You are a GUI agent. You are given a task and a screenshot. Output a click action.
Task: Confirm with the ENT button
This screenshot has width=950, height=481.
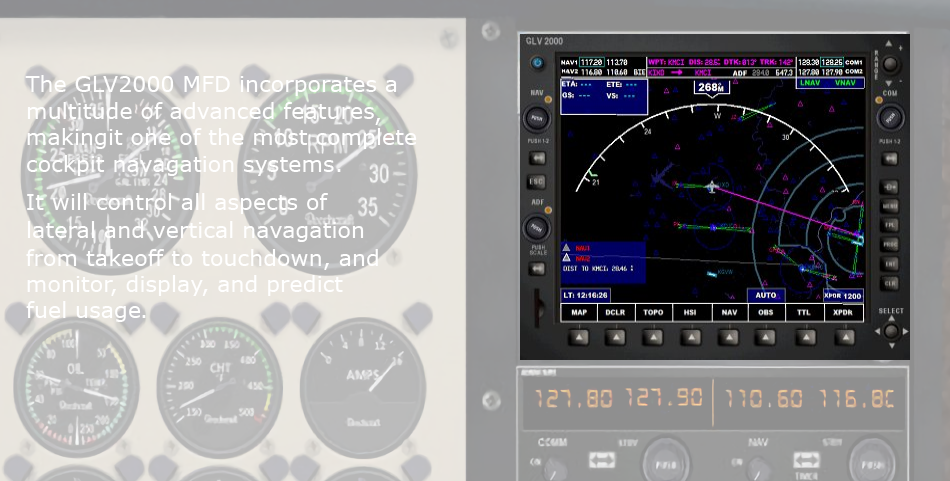(x=889, y=264)
